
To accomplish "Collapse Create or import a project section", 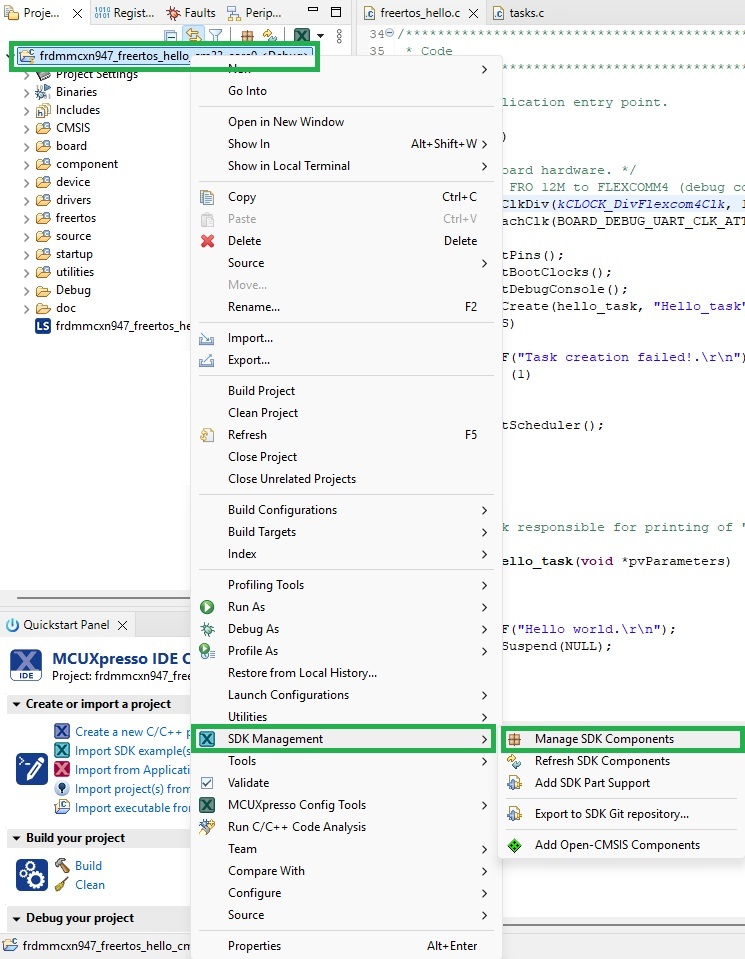I will click(x=17, y=705).
